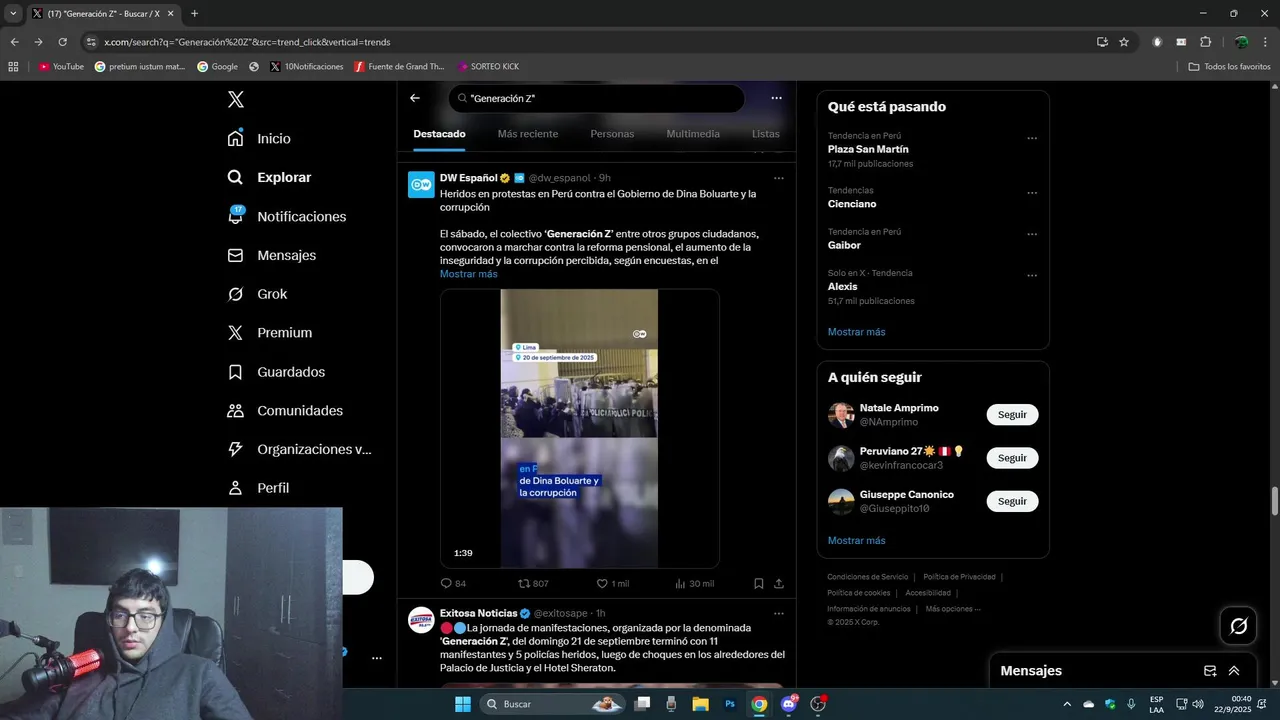View stats of DW Español post
This screenshot has height=720, width=1280.
[680, 583]
